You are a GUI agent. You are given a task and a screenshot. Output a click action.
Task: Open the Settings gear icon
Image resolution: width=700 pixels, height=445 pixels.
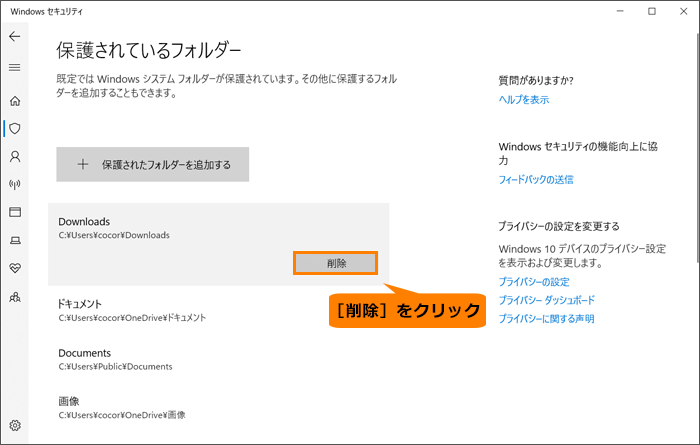[x=15, y=425]
